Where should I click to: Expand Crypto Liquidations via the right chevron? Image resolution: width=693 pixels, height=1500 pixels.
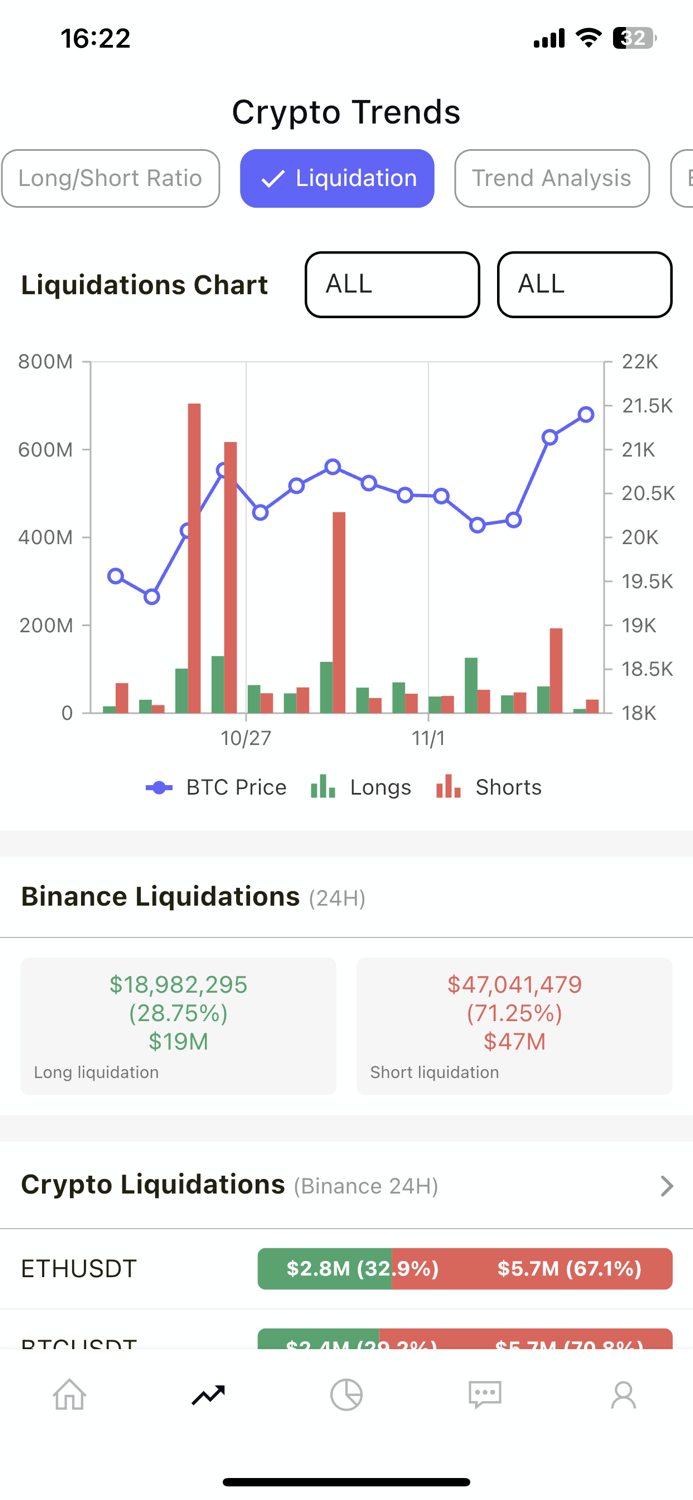tap(666, 1186)
